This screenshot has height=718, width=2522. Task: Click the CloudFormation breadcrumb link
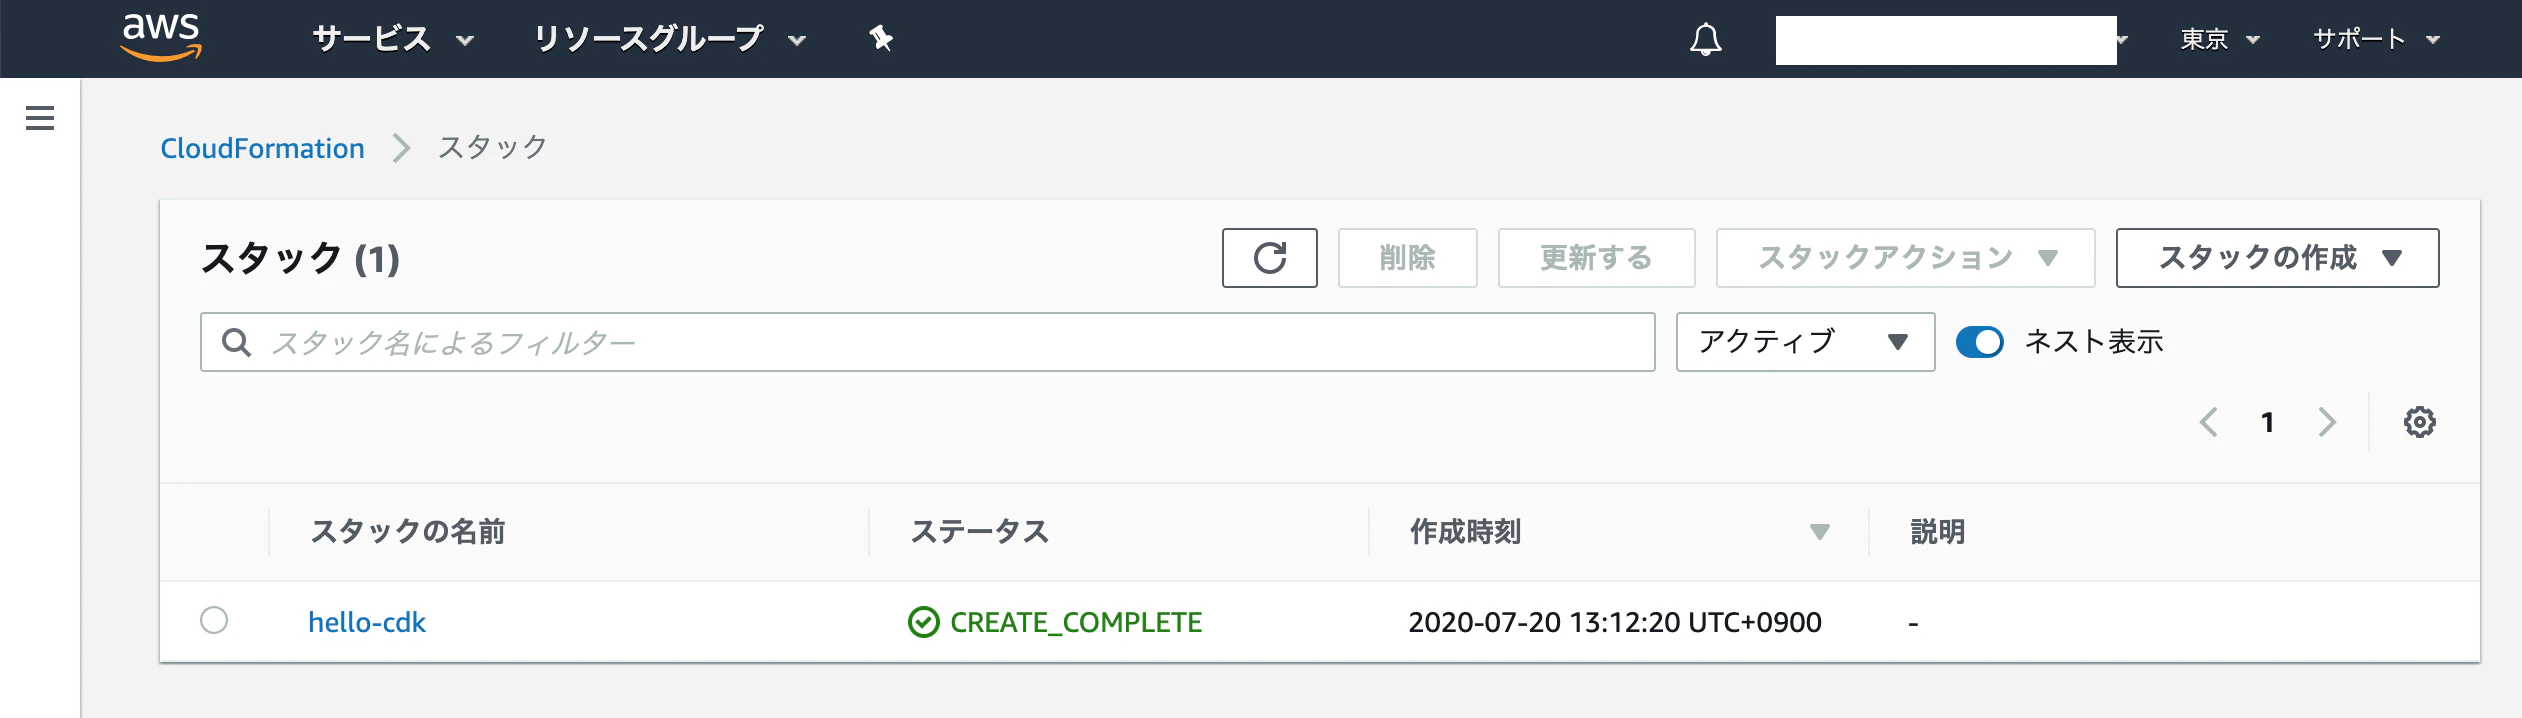[262, 147]
